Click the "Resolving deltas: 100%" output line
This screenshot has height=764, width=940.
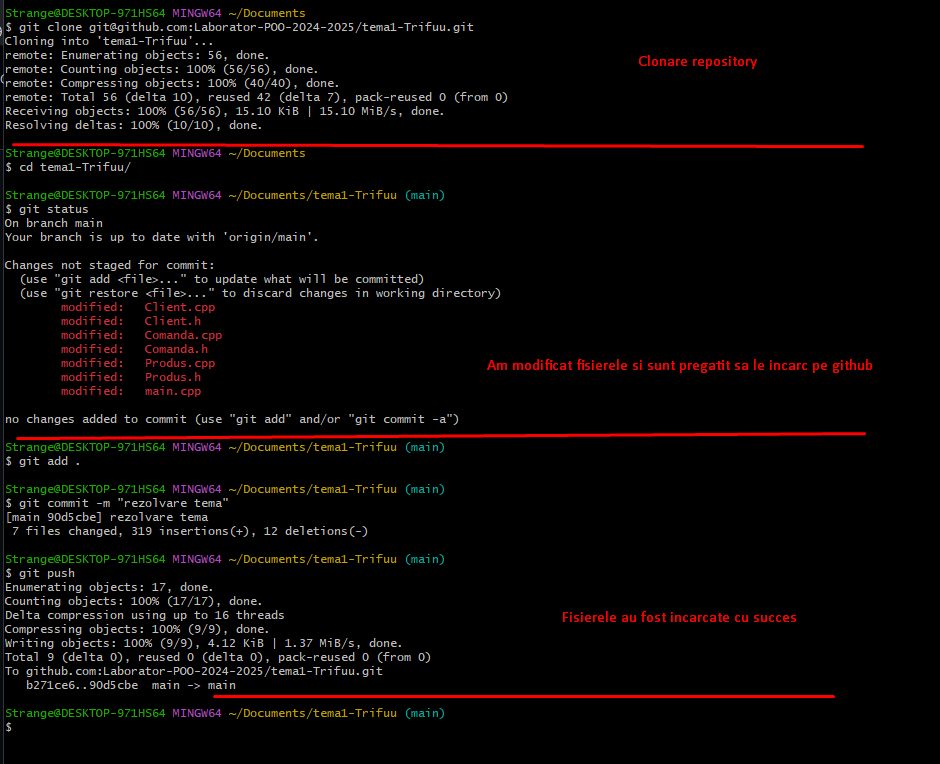tap(133, 125)
